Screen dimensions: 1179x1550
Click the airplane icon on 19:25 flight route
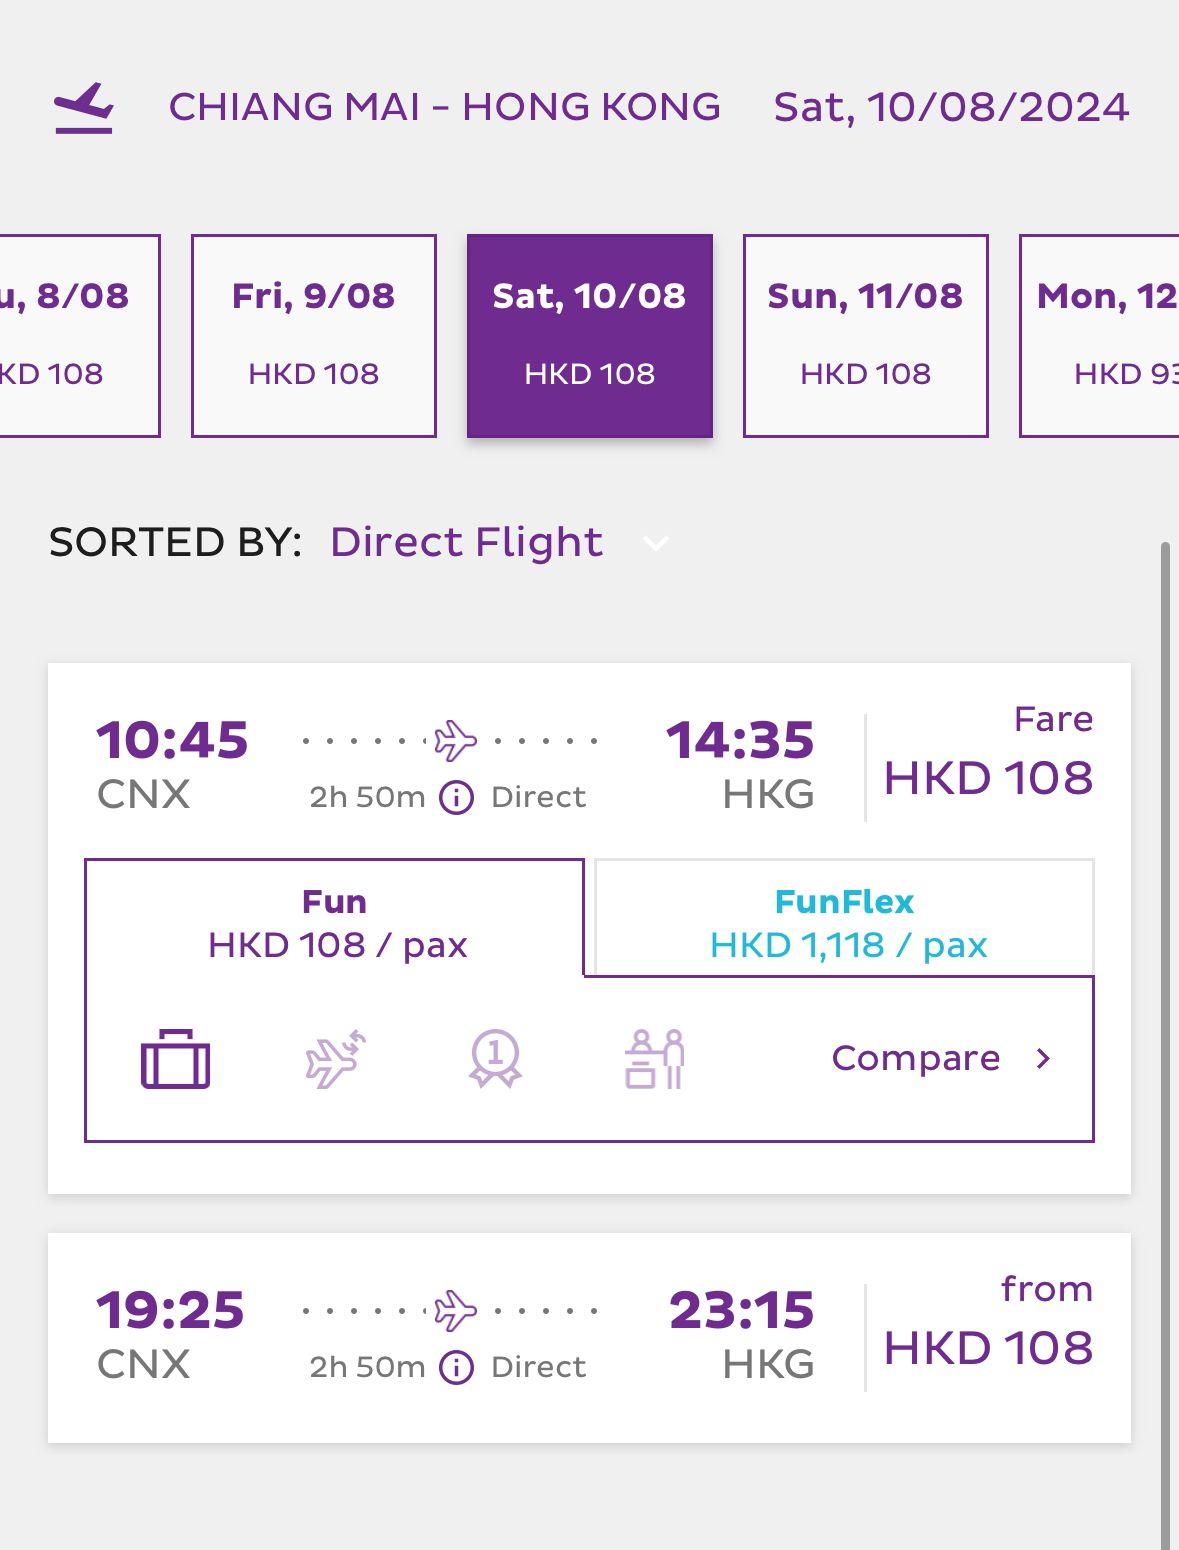tap(455, 1310)
